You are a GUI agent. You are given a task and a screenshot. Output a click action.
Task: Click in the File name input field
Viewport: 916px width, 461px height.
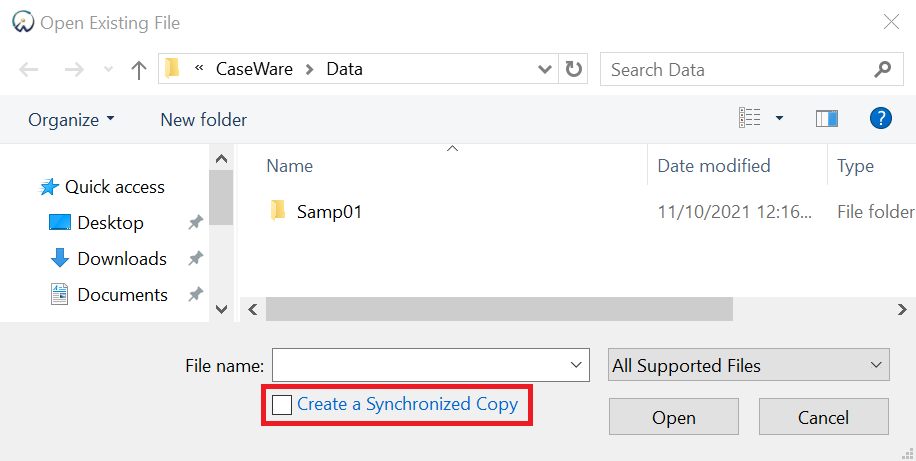418,365
